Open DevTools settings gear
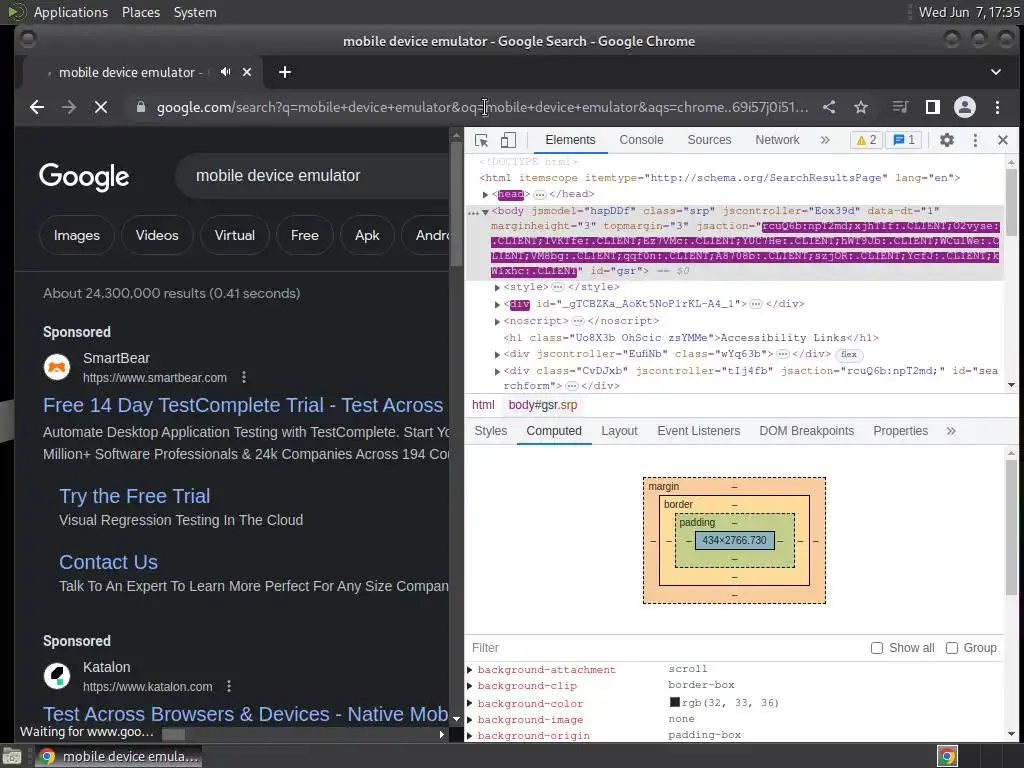Image resolution: width=1024 pixels, height=768 pixels. coord(946,140)
